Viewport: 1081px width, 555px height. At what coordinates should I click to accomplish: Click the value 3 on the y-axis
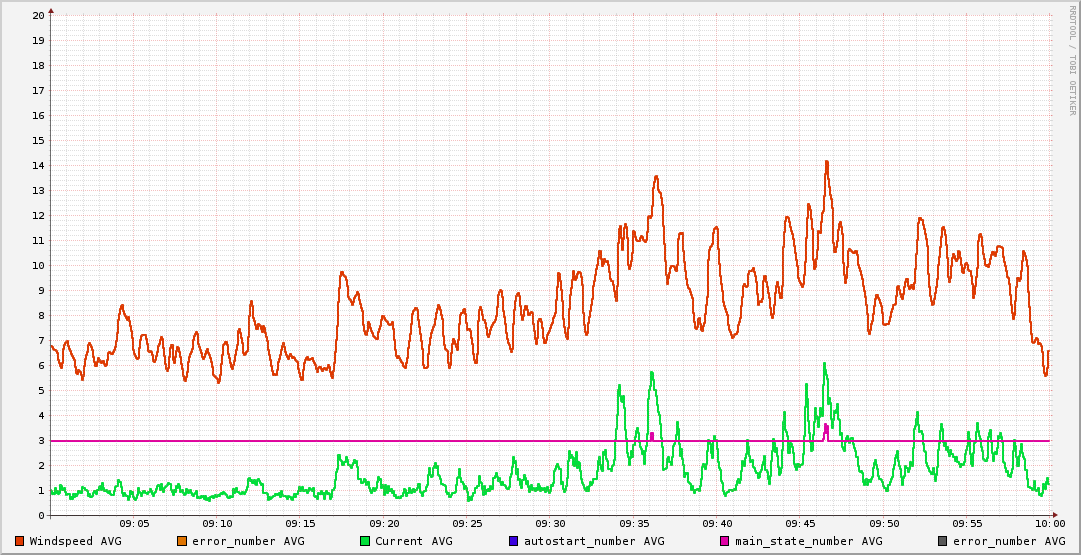click(41, 441)
